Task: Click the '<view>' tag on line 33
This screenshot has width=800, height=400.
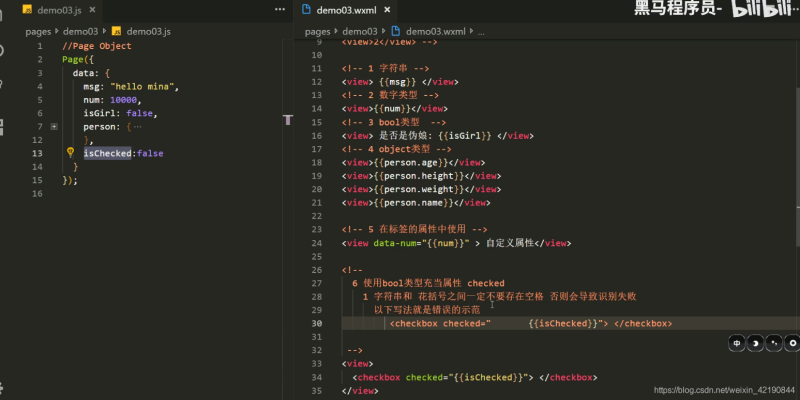Action: 358,364
